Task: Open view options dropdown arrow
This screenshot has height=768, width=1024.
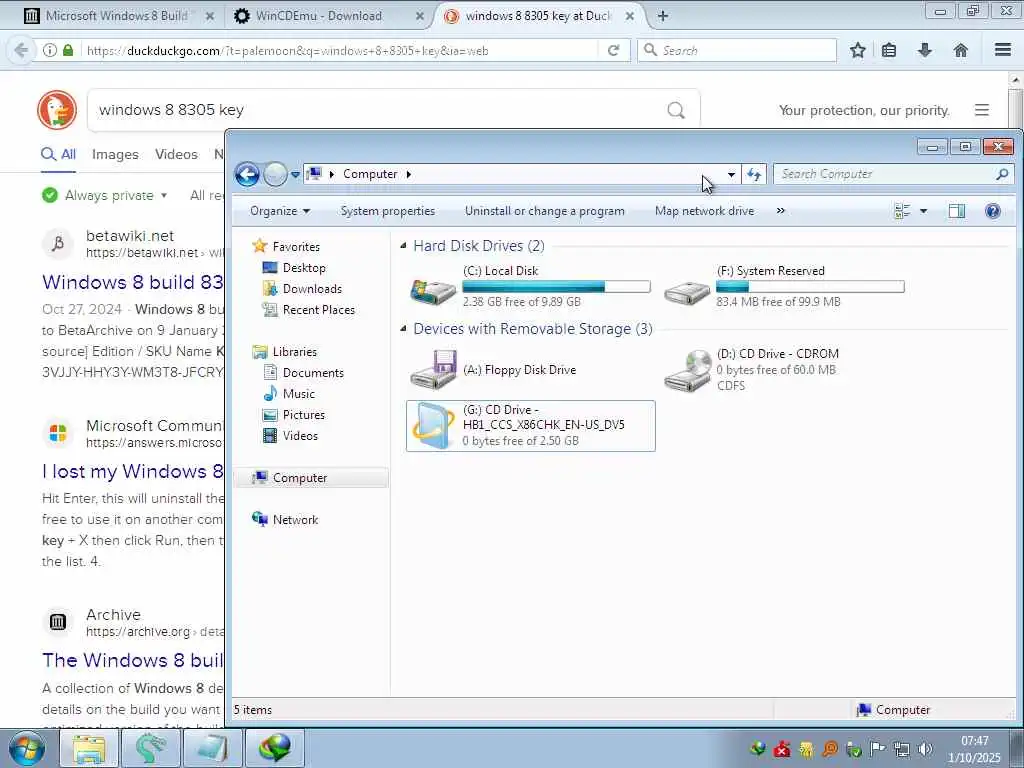Action: [x=923, y=211]
